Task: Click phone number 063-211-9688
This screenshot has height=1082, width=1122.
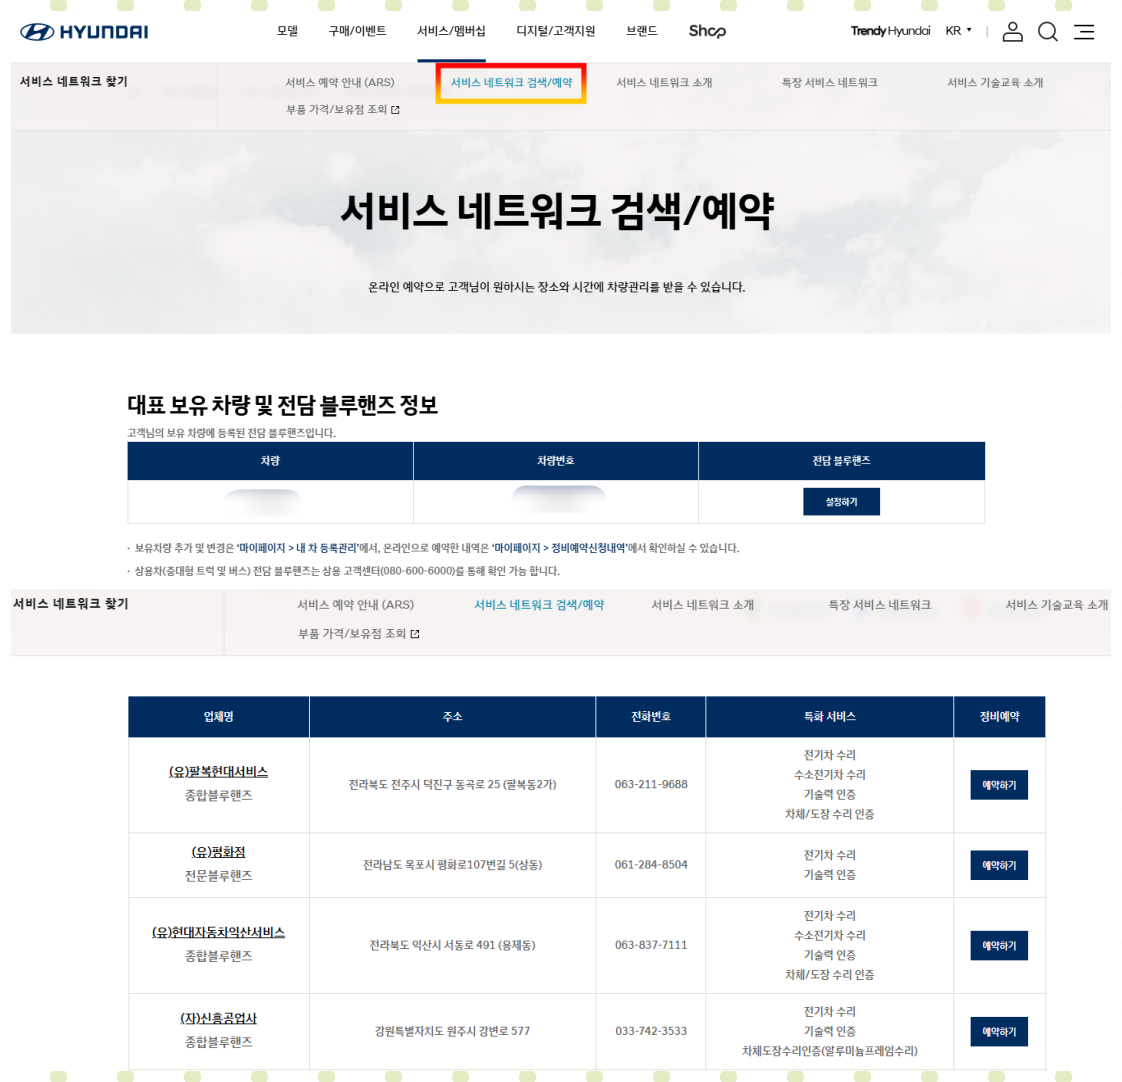Action: click(x=651, y=784)
